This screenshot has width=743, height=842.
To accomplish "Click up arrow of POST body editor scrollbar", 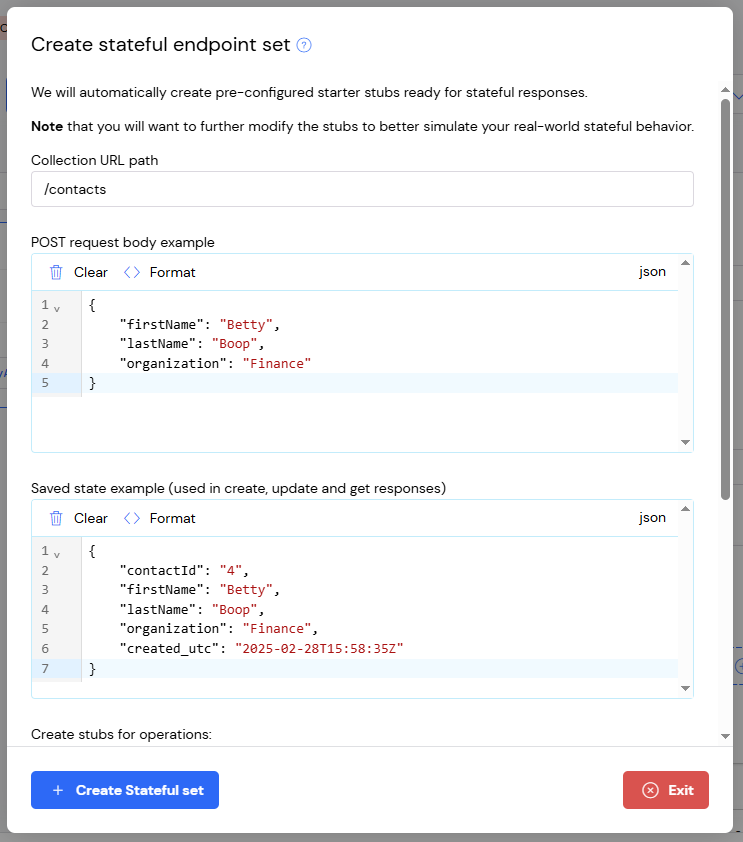I will pos(686,263).
